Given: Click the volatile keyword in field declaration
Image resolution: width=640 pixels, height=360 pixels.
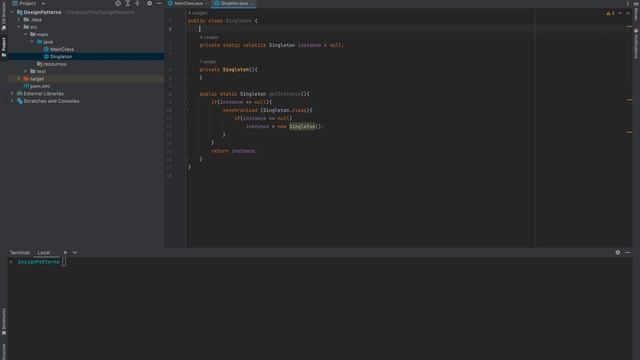Looking at the screenshot, I should tap(254, 45).
